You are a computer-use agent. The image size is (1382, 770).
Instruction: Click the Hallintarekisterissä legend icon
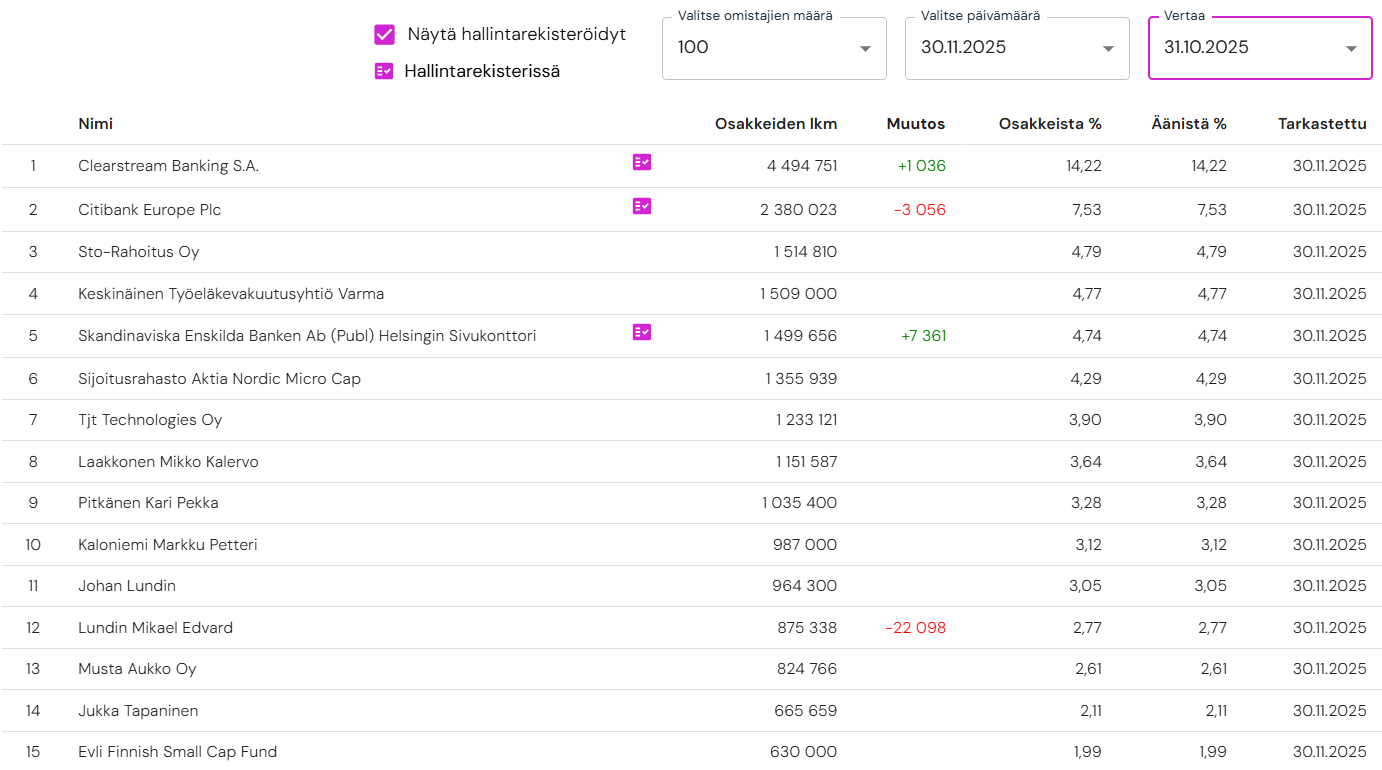coord(384,71)
